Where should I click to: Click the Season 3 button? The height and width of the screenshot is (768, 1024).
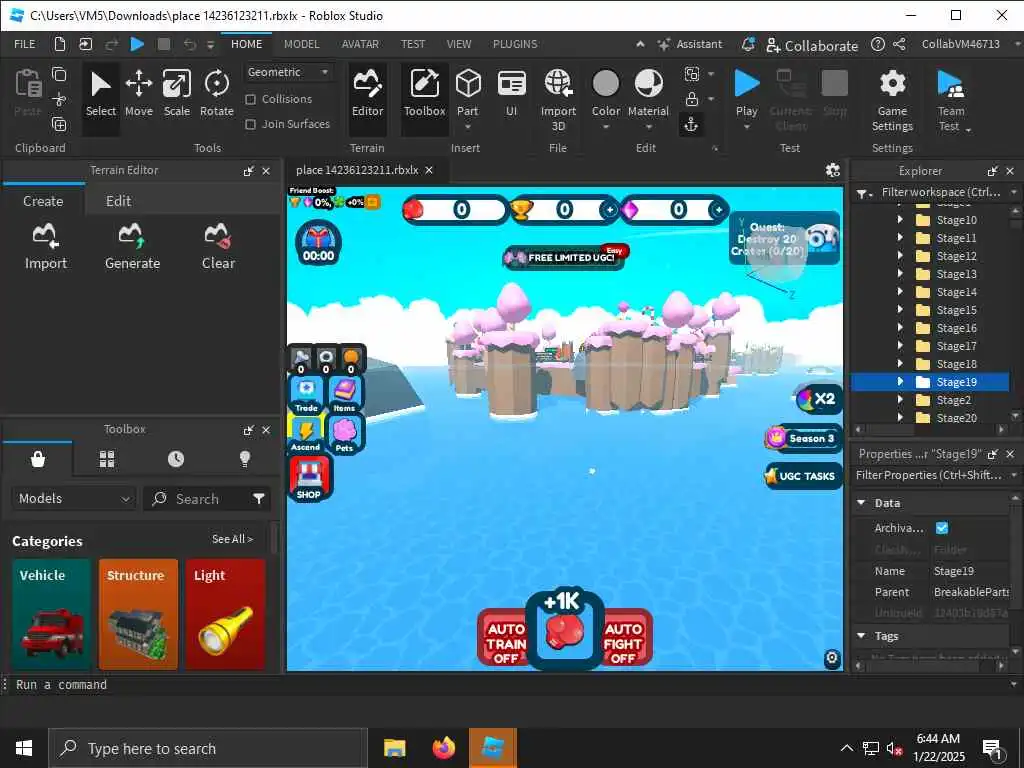point(802,438)
